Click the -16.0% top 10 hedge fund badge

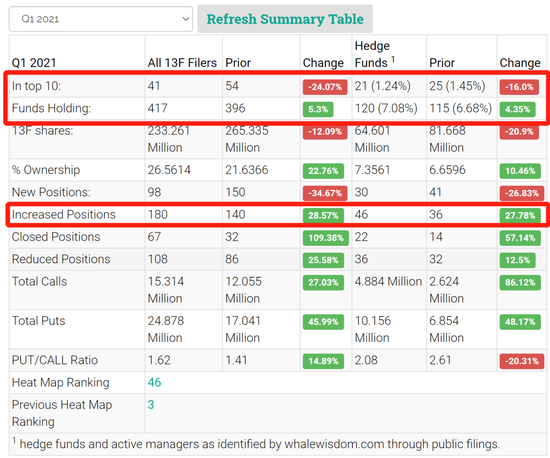tap(519, 87)
